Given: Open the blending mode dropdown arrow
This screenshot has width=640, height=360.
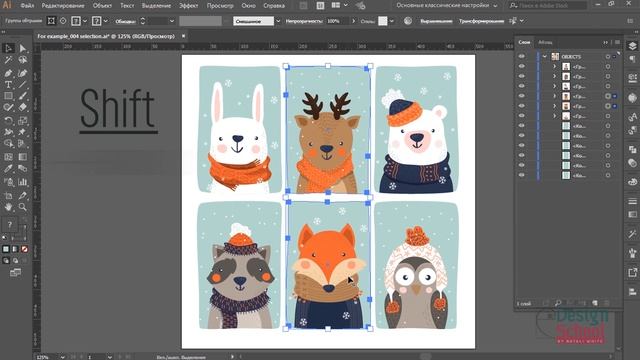Looking at the screenshot, I should point(278,21).
